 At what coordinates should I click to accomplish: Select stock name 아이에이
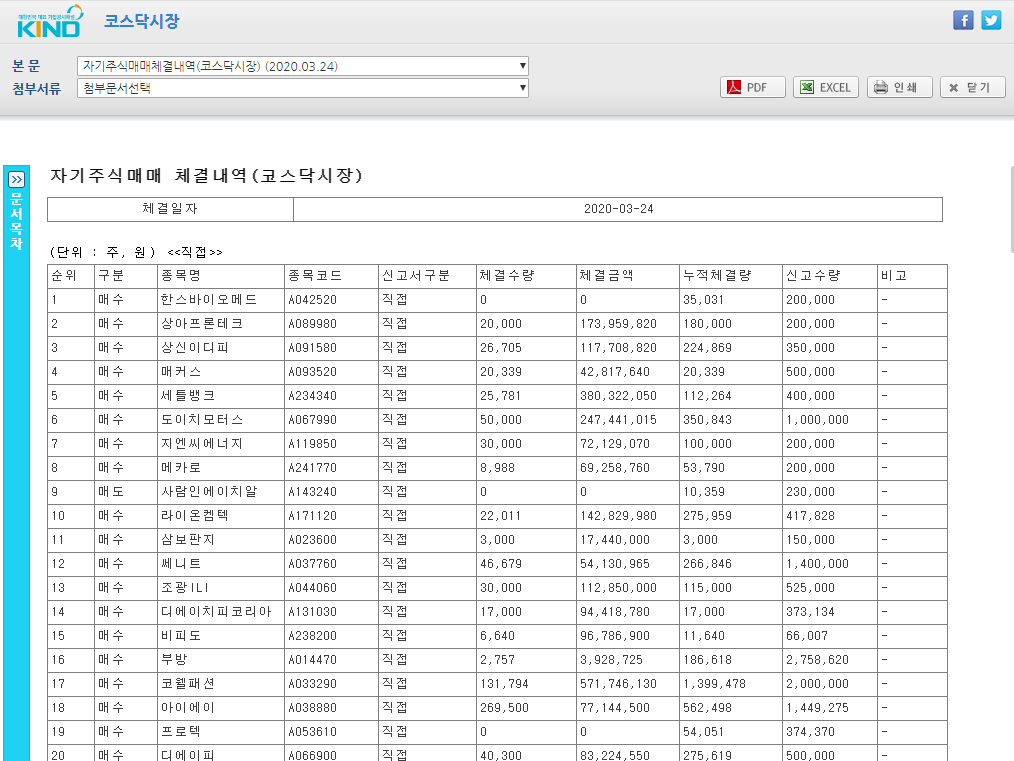coord(188,707)
